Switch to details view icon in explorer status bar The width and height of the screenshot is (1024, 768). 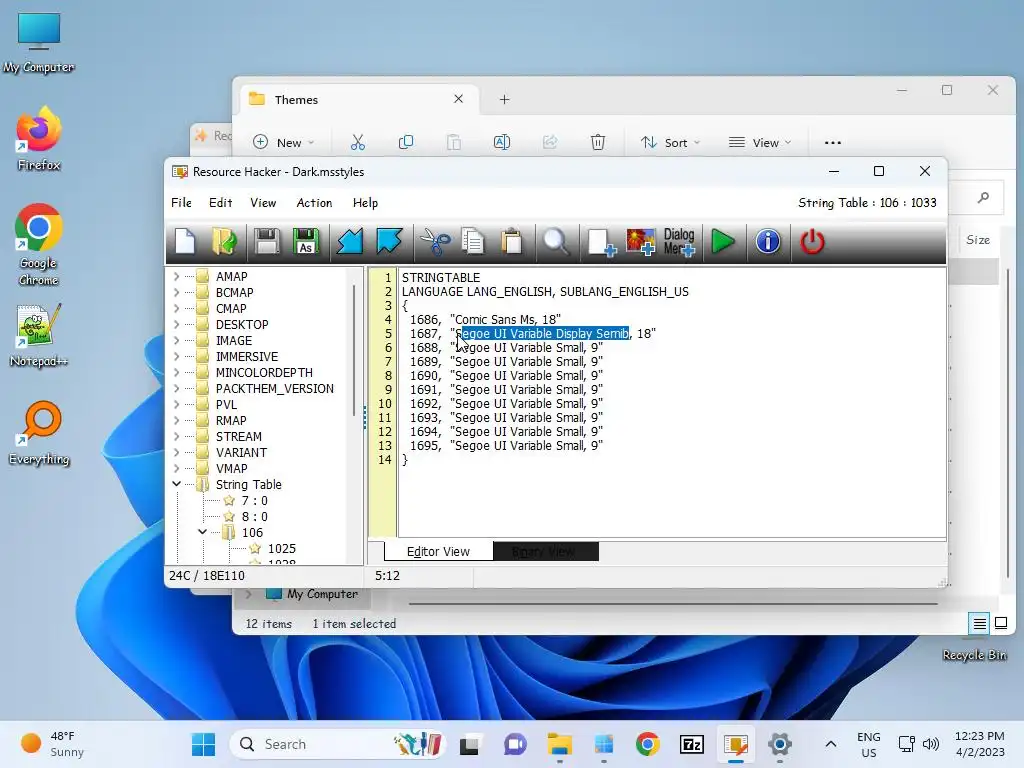[x=980, y=624]
